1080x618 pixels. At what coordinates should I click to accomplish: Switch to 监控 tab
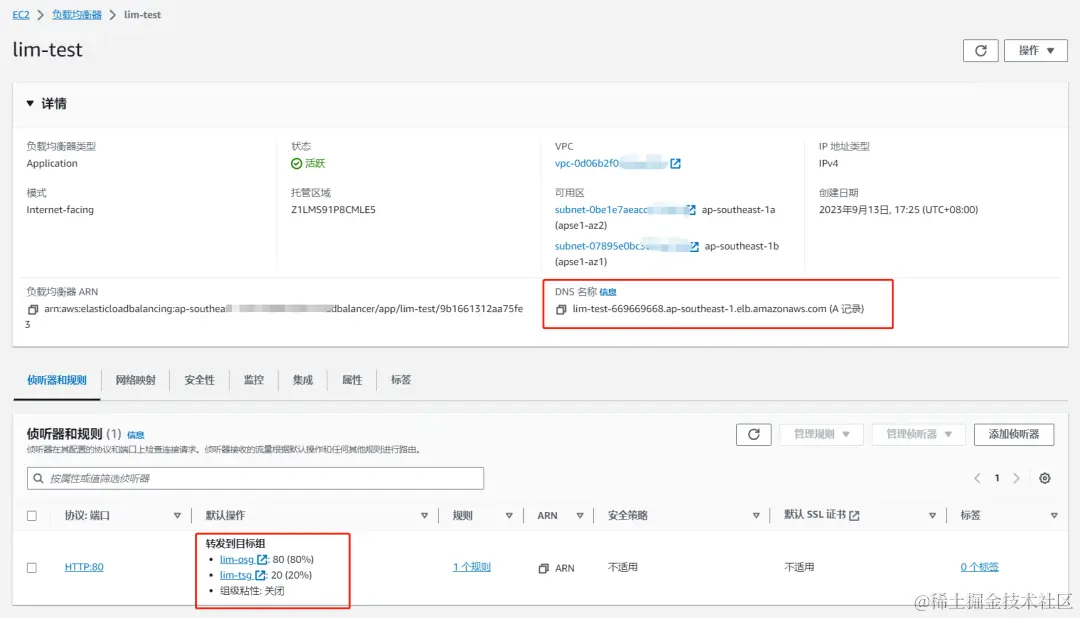point(253,380)
